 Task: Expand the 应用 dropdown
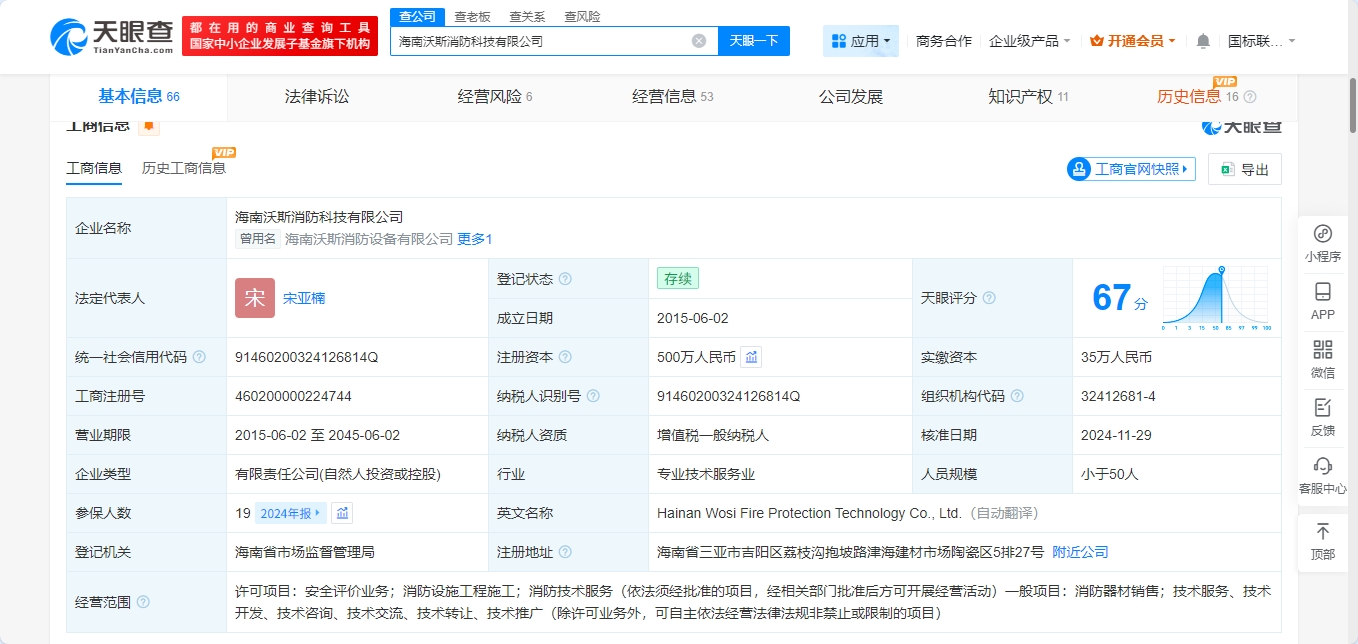click(861, 41)
